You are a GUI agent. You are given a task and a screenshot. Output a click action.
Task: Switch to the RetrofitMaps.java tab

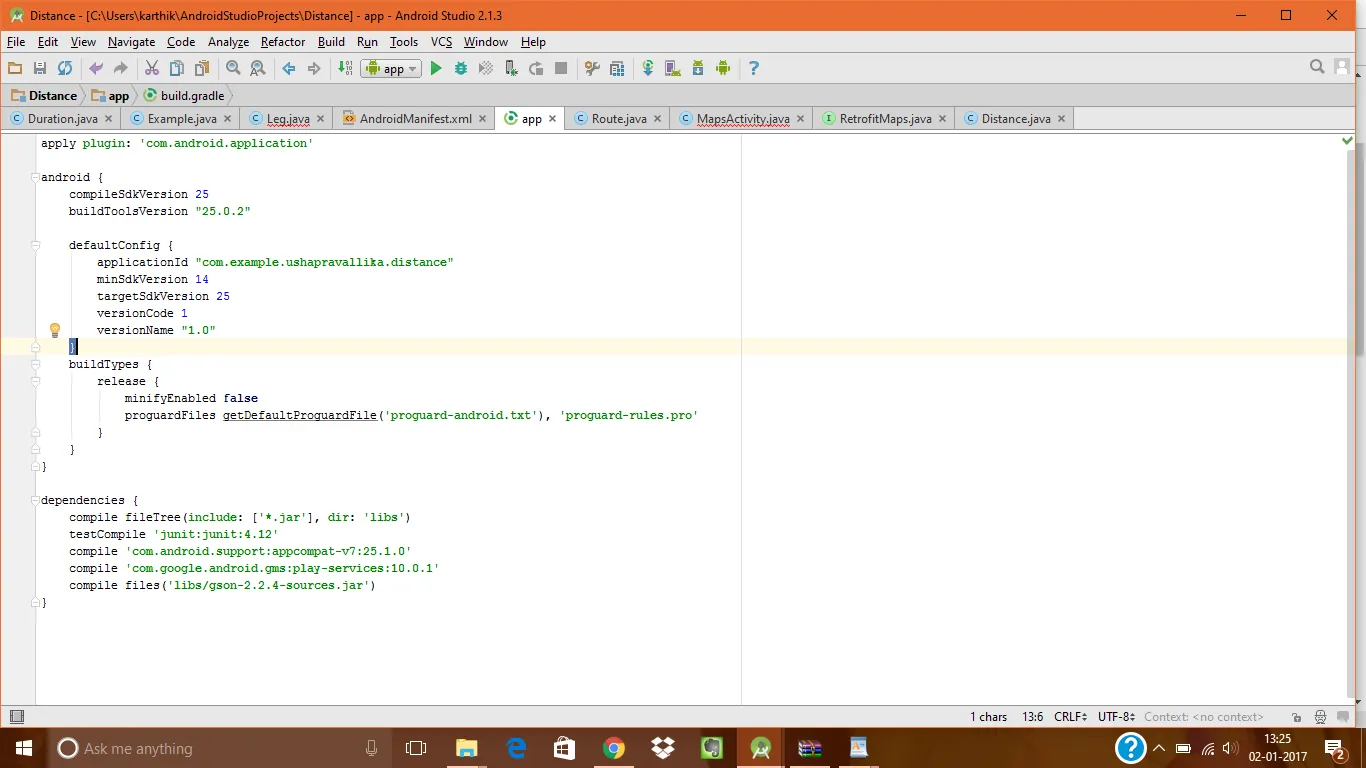[x=884, y=118]
